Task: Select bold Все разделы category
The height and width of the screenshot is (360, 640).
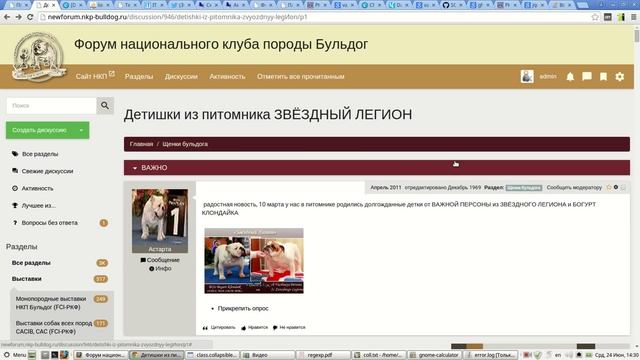Action: (x=31, y=263)
